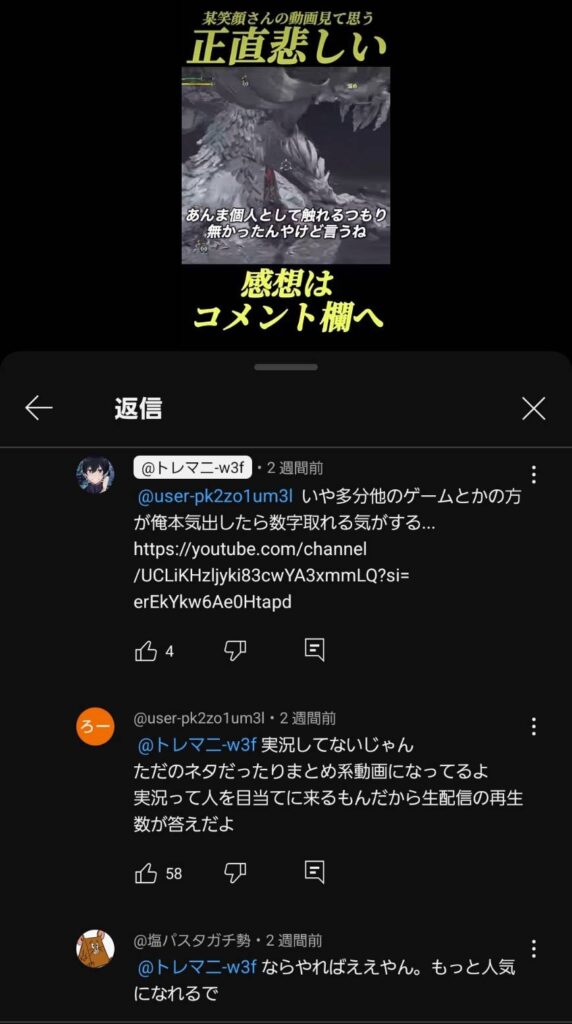Like the comment with 4 likes
Image resolution: width=572 pixels, height=1024 pixels.
(x=146, y=651)
